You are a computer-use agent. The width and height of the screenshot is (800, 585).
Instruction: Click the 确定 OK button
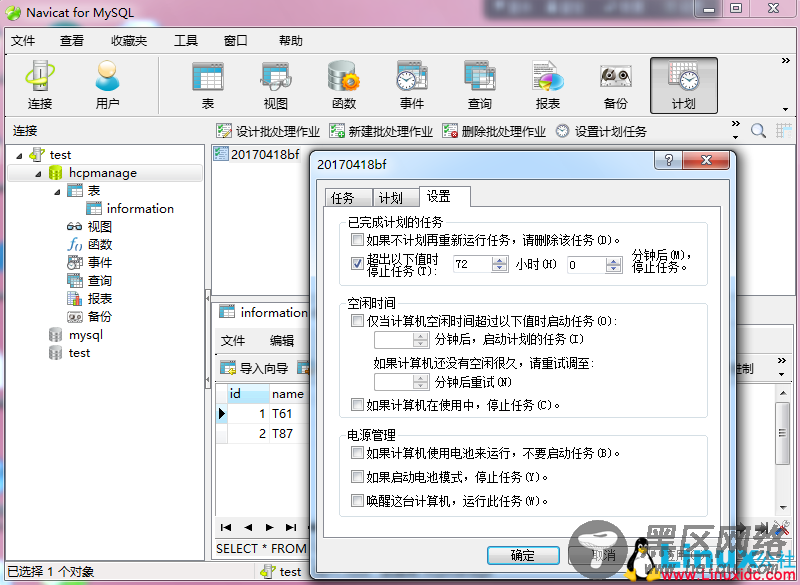[x=523, y=555]
